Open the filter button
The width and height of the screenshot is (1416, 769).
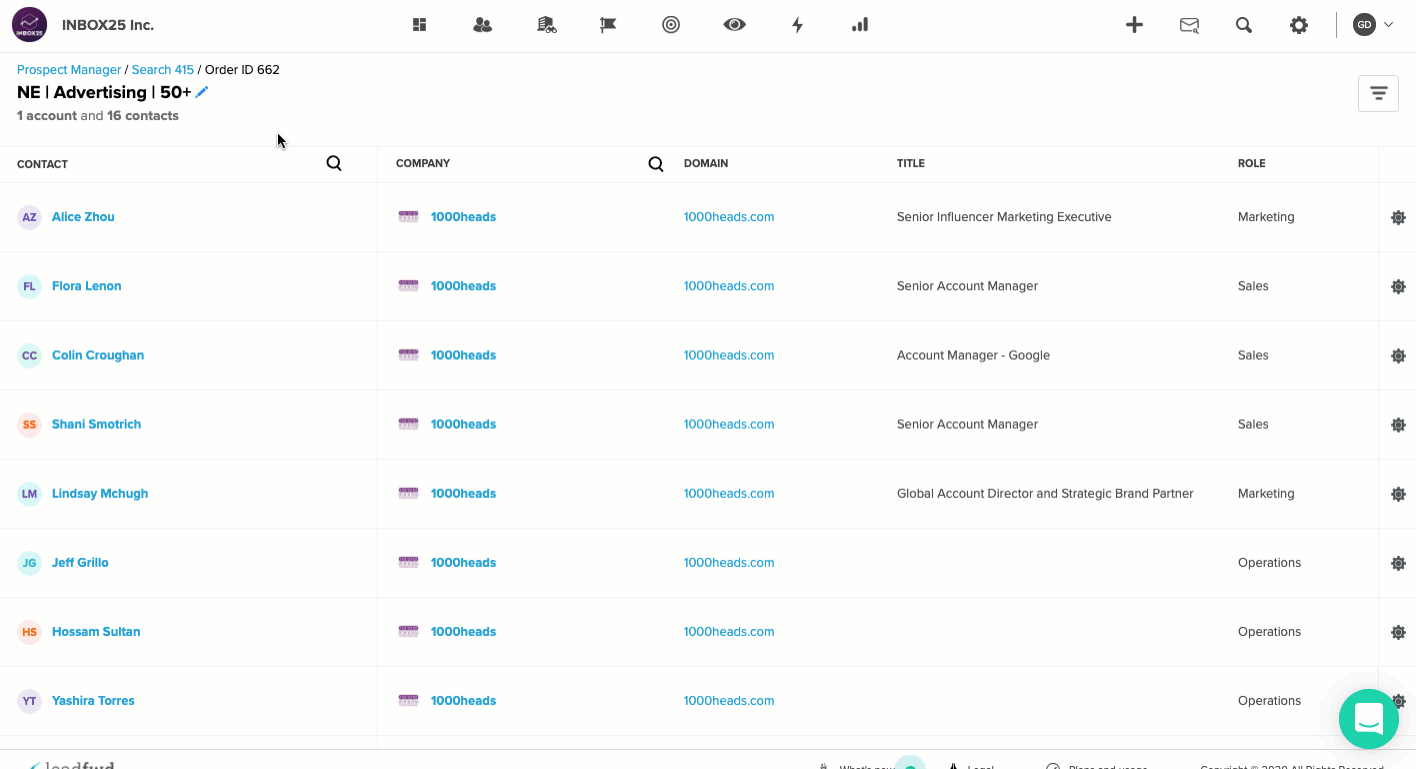pyautogui.click(x=1378, y=93)
